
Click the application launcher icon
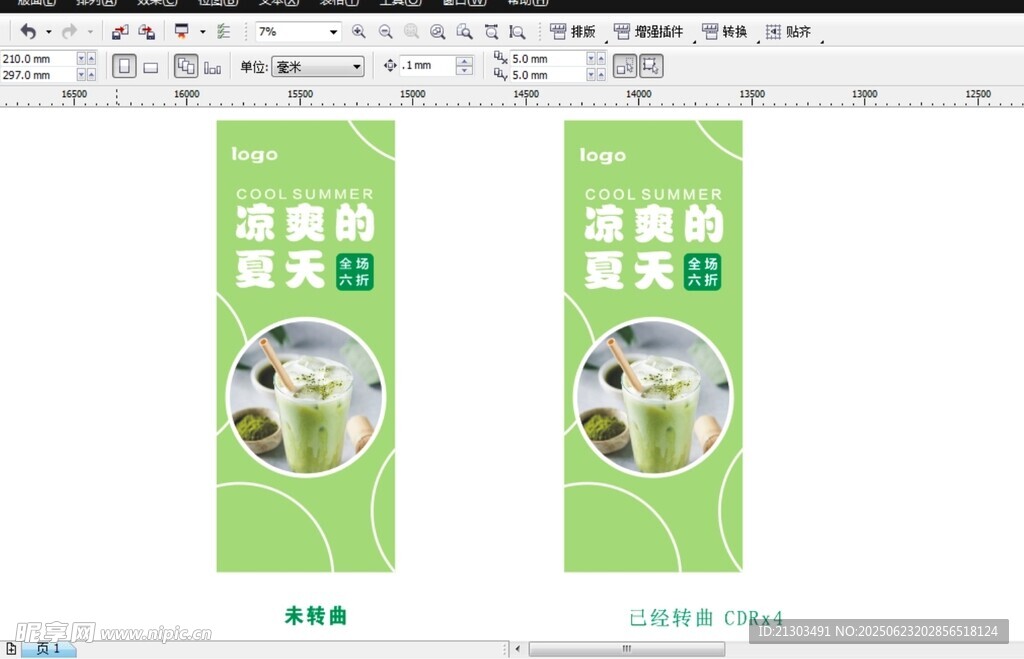coord(182,31)
